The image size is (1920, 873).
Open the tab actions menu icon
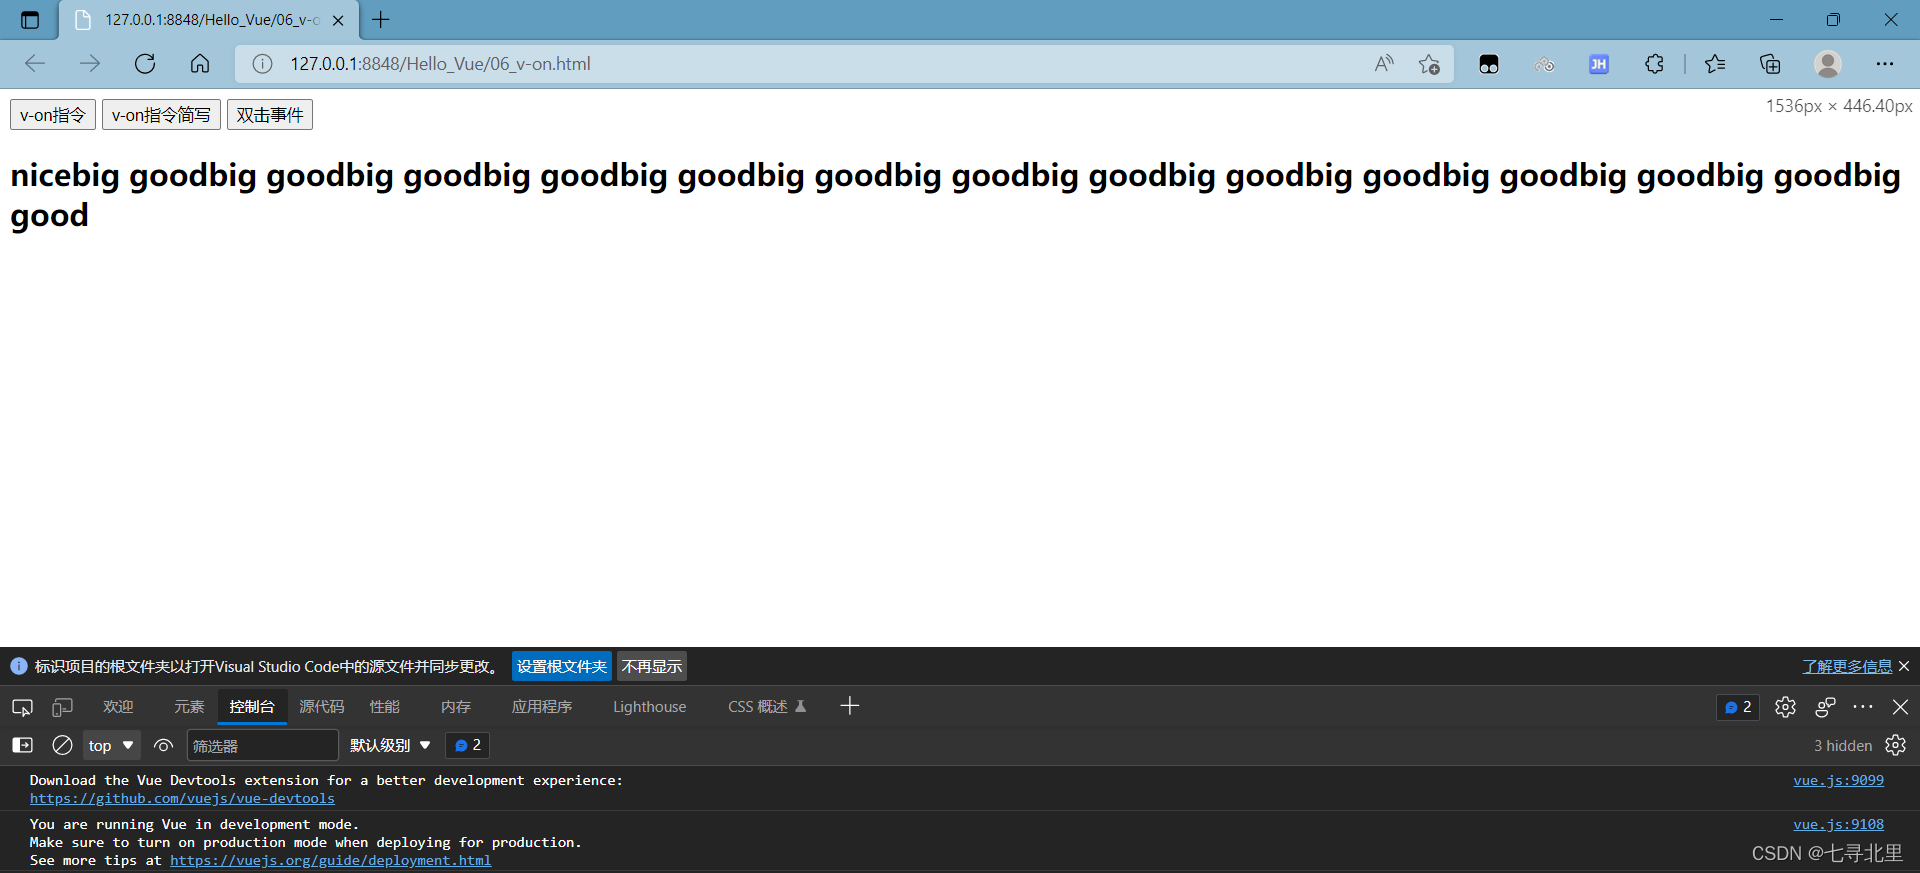click(30, 20)
